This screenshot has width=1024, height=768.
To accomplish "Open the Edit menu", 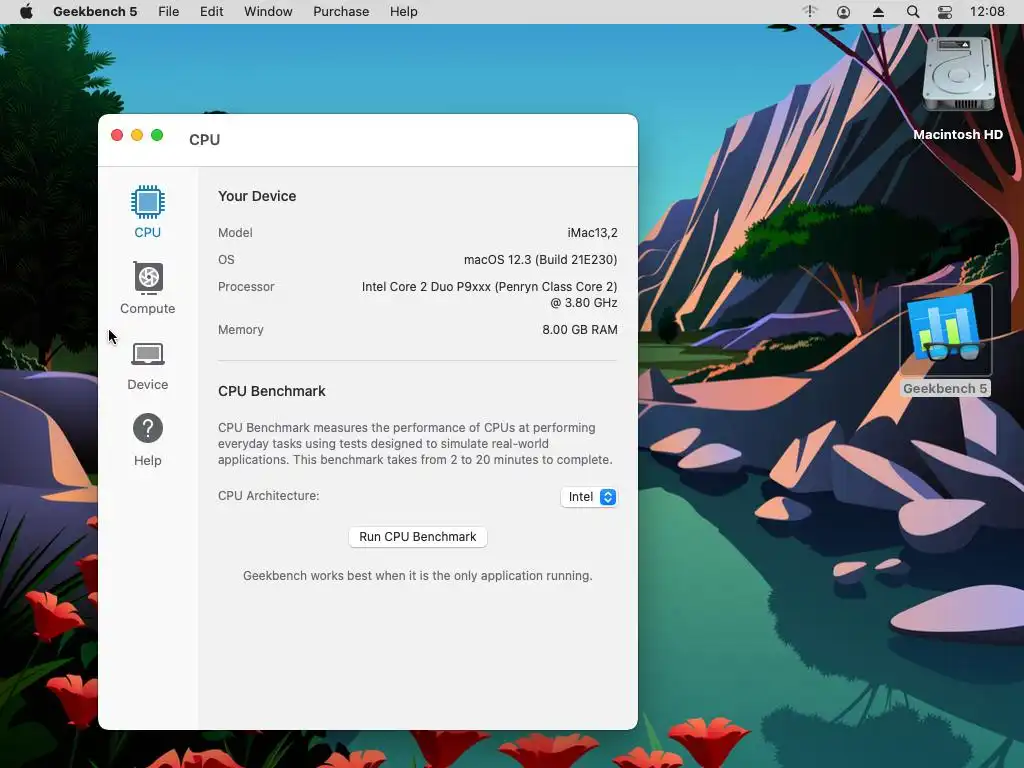I will coord(212,12).
